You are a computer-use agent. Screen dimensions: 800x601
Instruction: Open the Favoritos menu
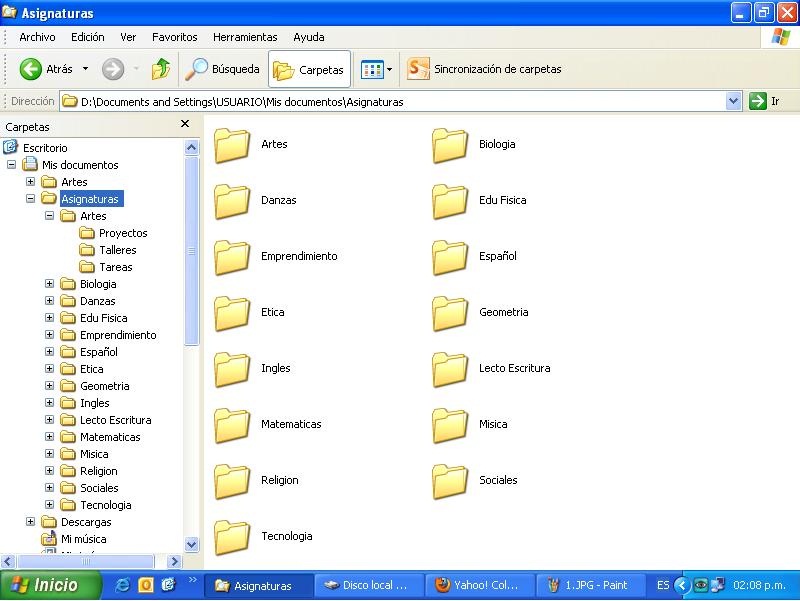coord(175,37)
